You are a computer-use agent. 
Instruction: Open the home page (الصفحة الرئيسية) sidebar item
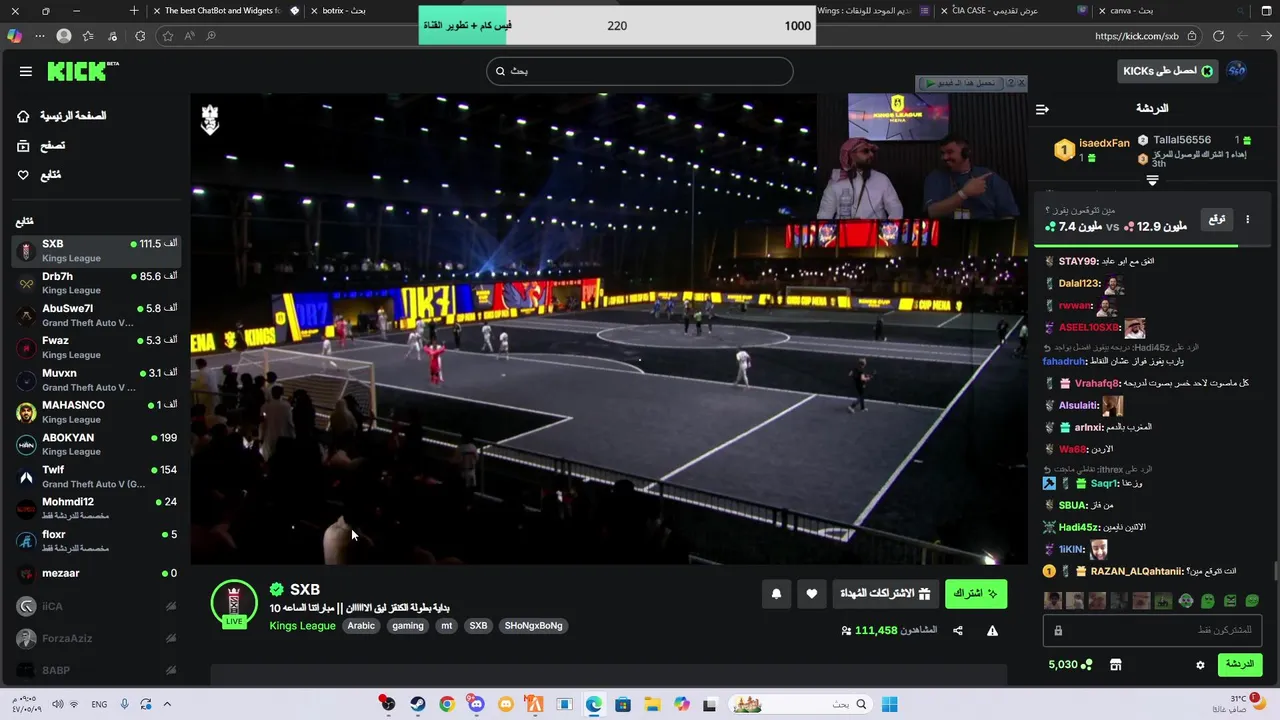tap(61, 116)
